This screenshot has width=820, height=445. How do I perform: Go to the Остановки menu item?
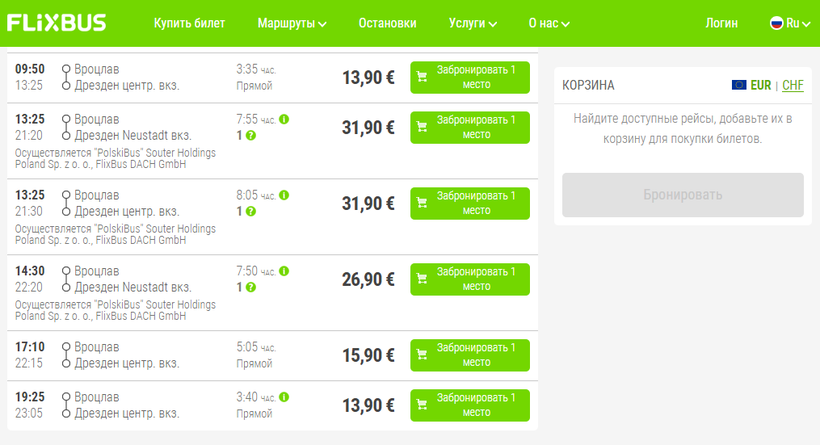coord(387,23)
